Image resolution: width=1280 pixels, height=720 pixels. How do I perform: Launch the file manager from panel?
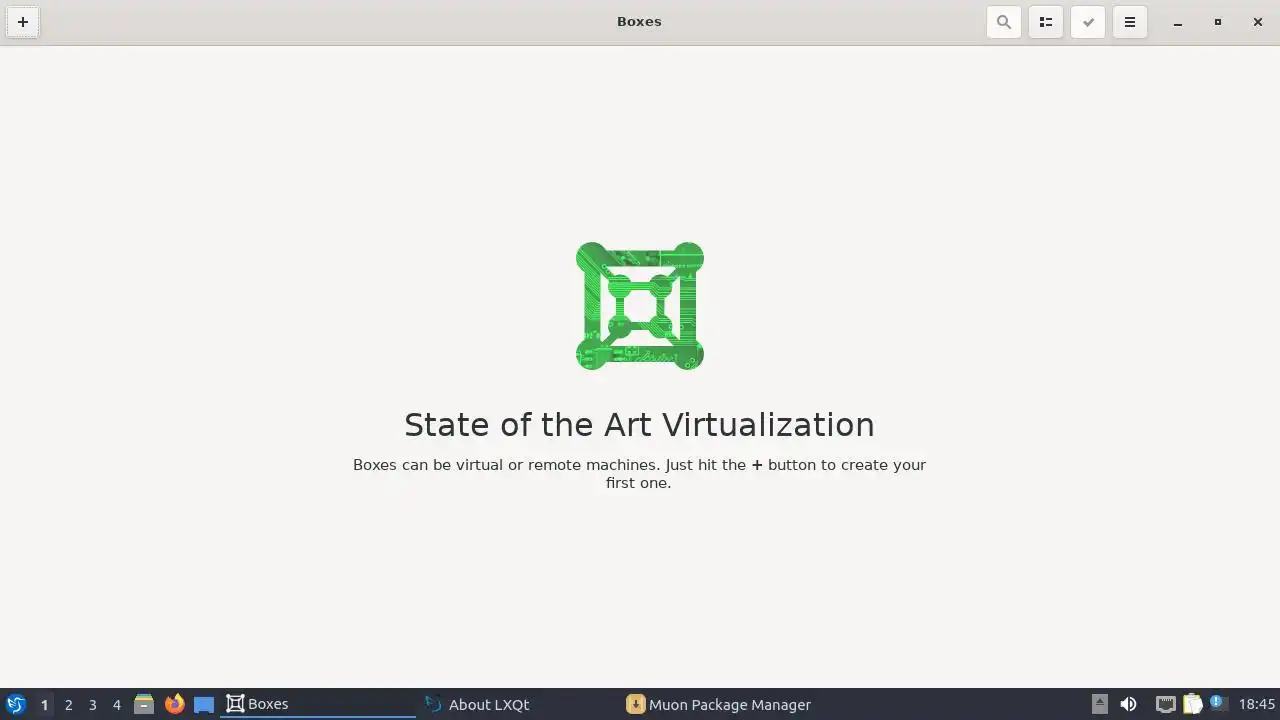[x=144, y=704]
